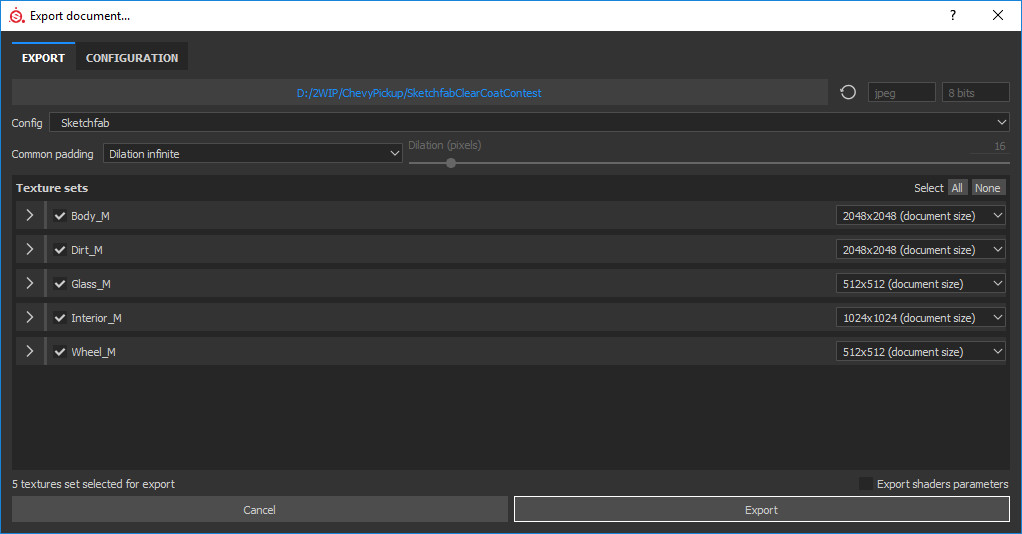Click the Cancel button

coord(259,509)
